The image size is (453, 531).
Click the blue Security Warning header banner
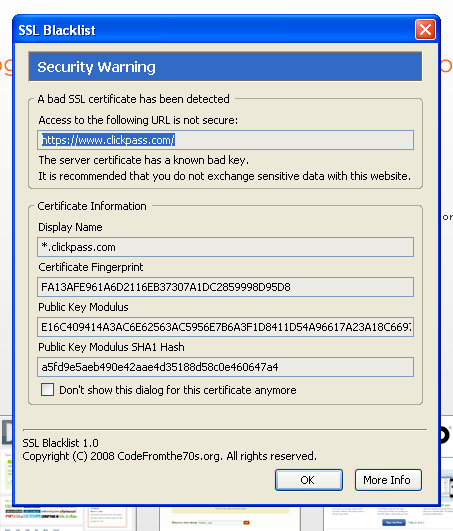pos(225,67)
